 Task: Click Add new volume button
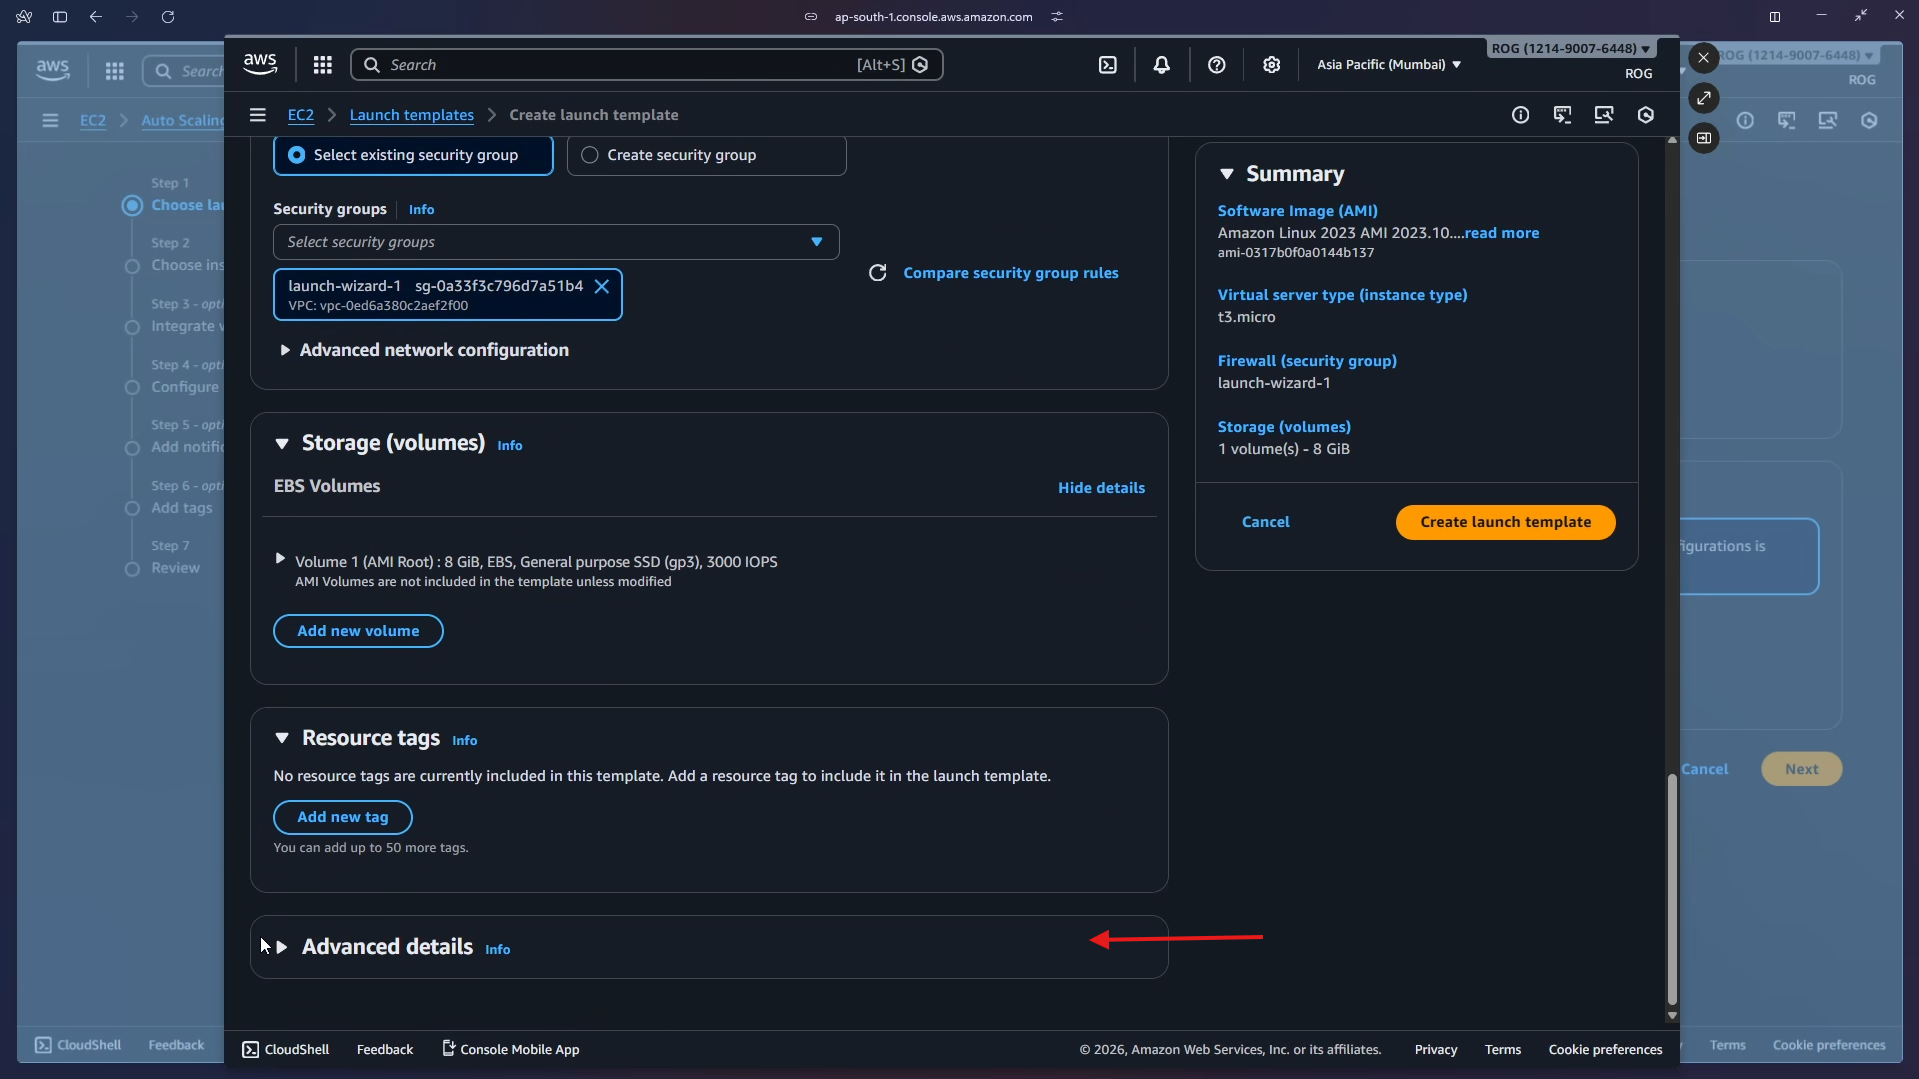(x=358, y=631)
